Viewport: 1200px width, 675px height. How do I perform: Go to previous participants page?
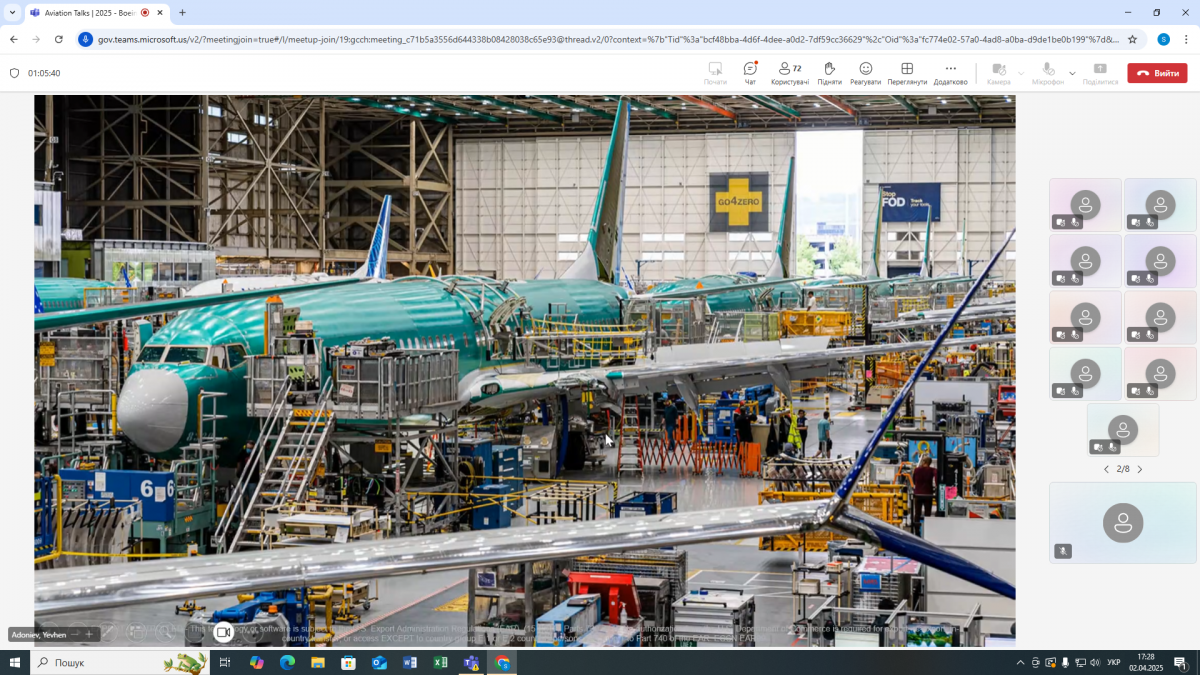pos(1106,469)
